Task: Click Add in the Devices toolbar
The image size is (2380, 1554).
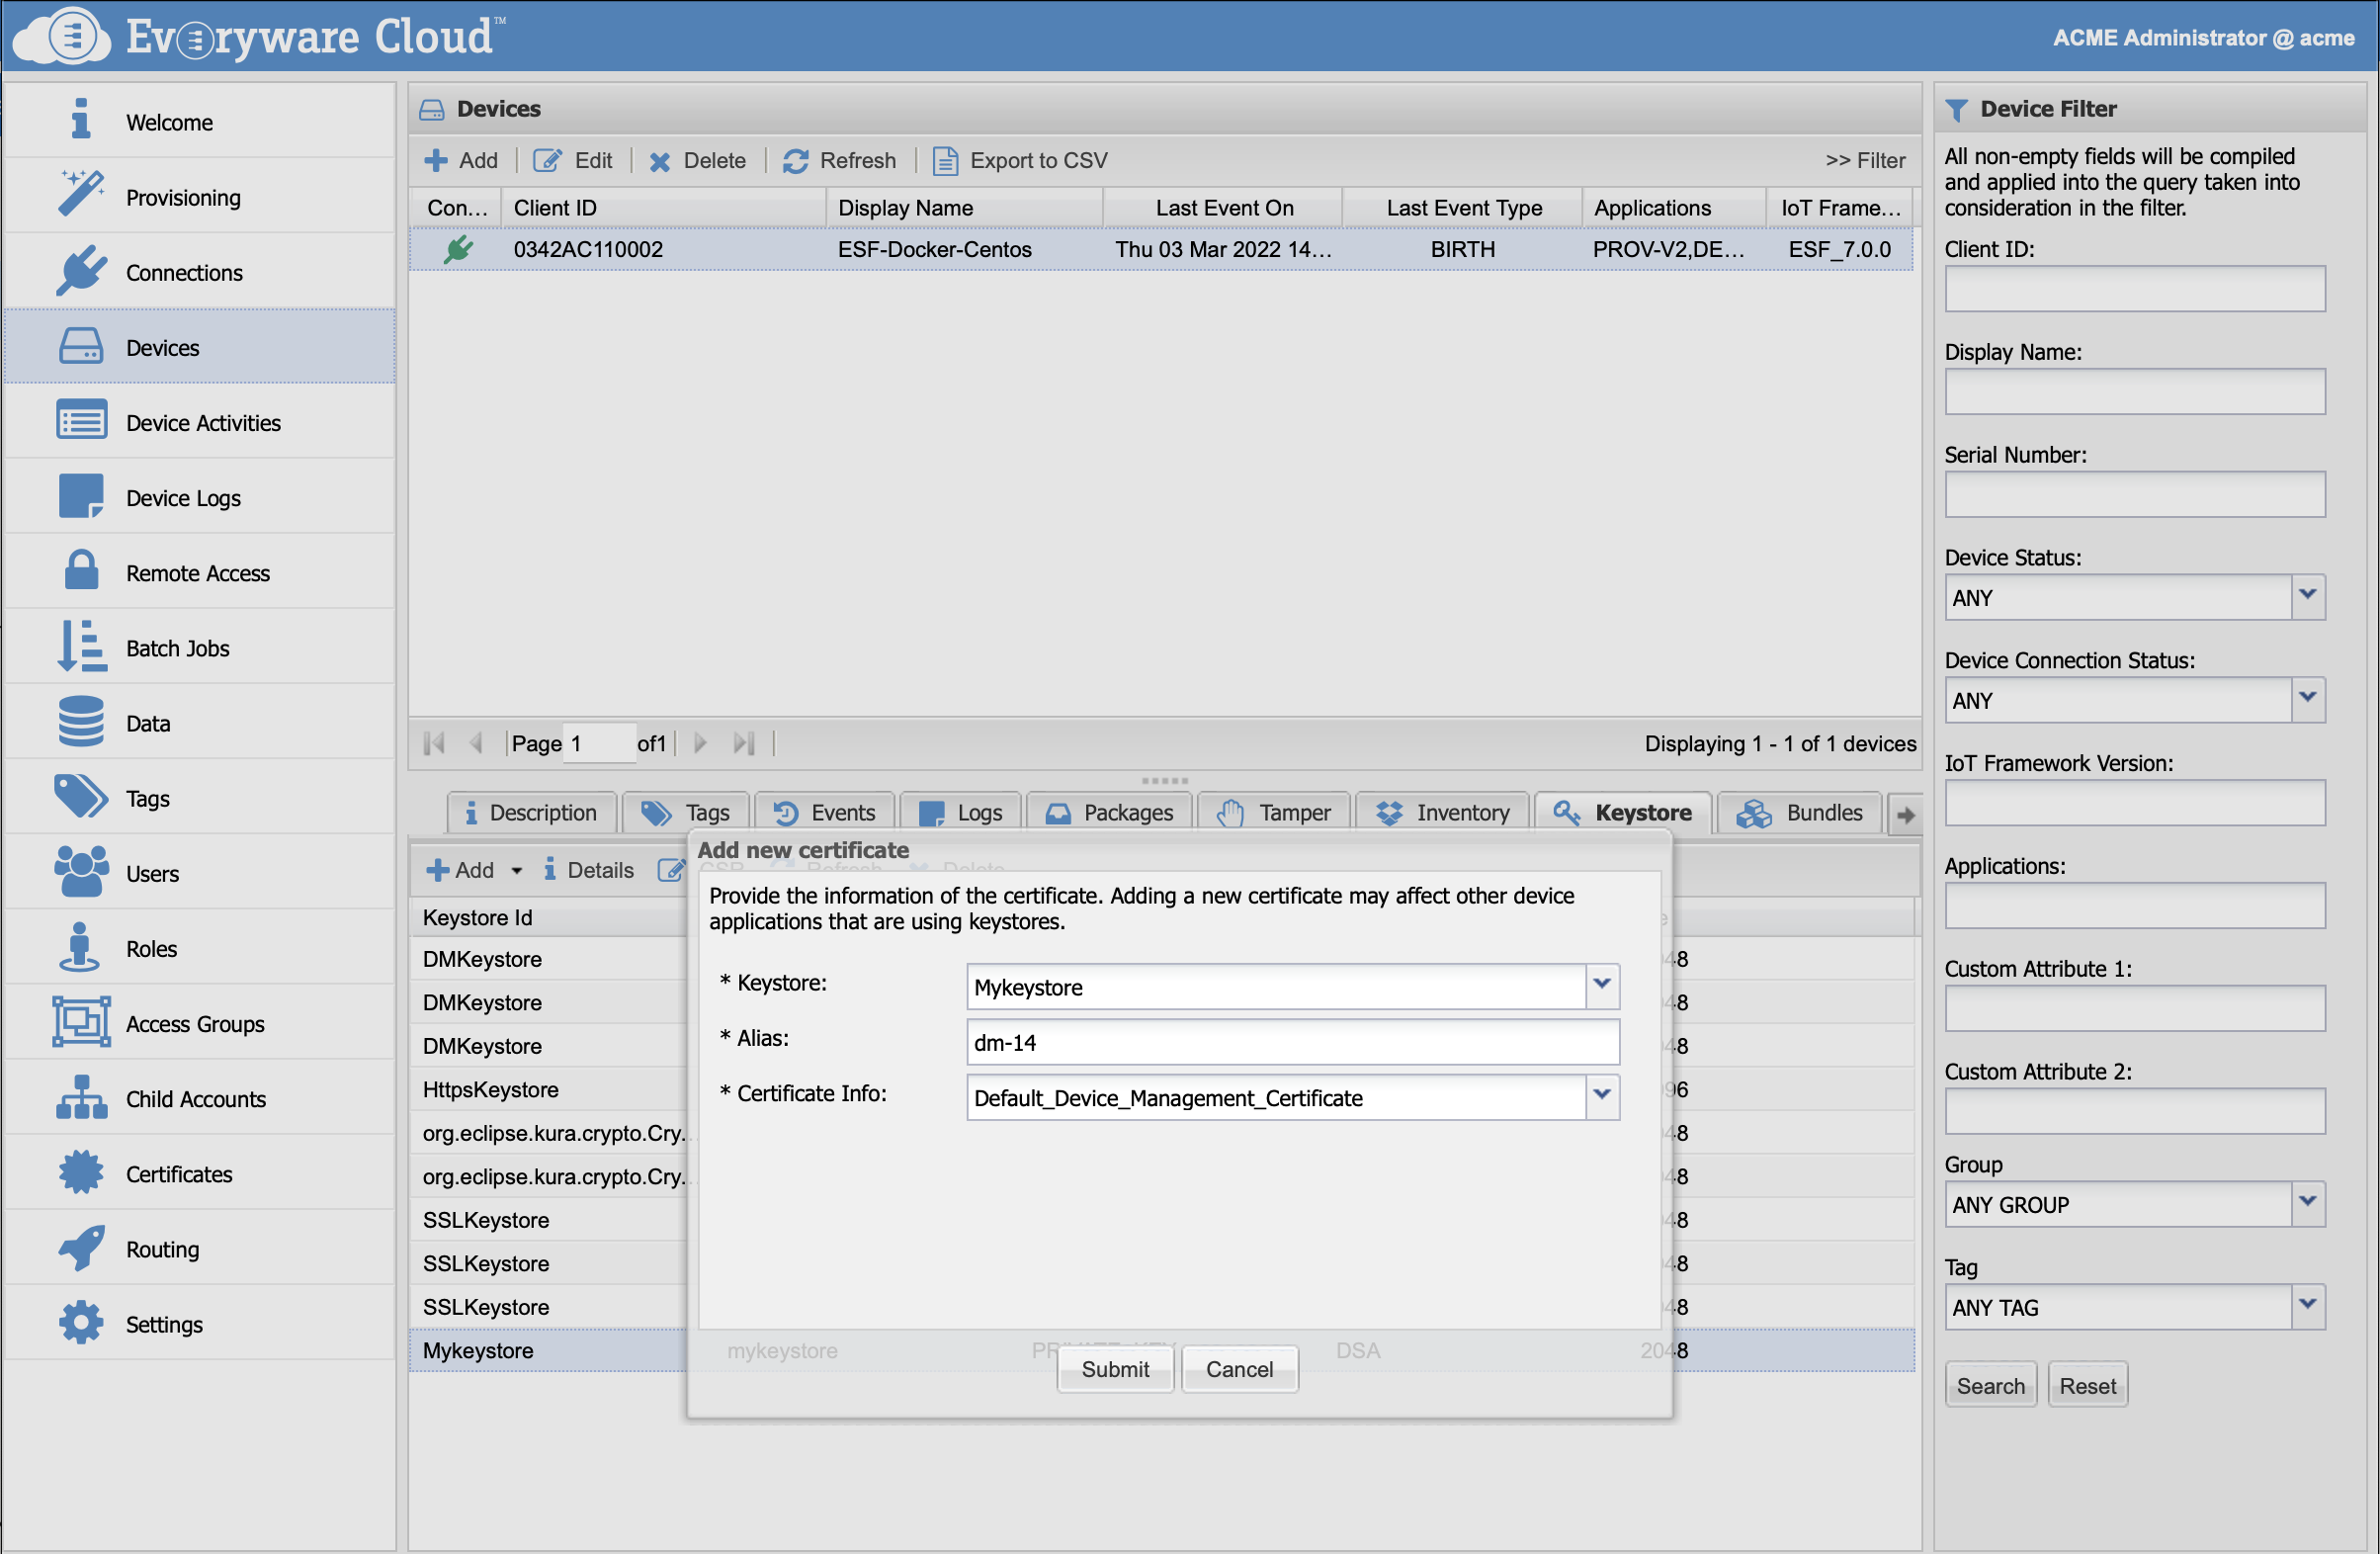Action: coord(461,160)
